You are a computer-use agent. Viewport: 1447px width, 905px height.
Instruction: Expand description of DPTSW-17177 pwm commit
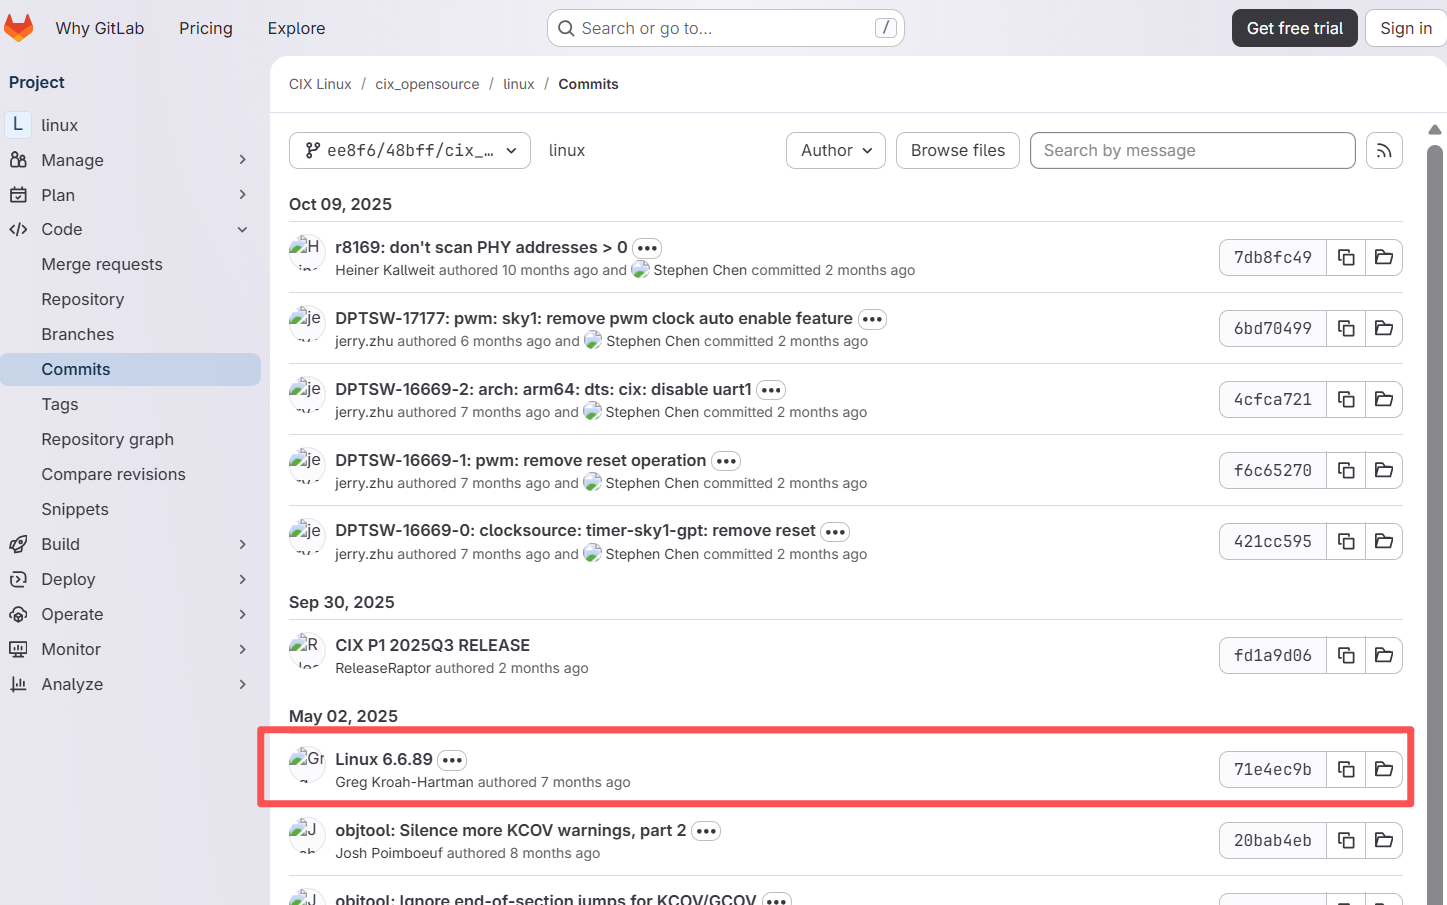(872, 319)
